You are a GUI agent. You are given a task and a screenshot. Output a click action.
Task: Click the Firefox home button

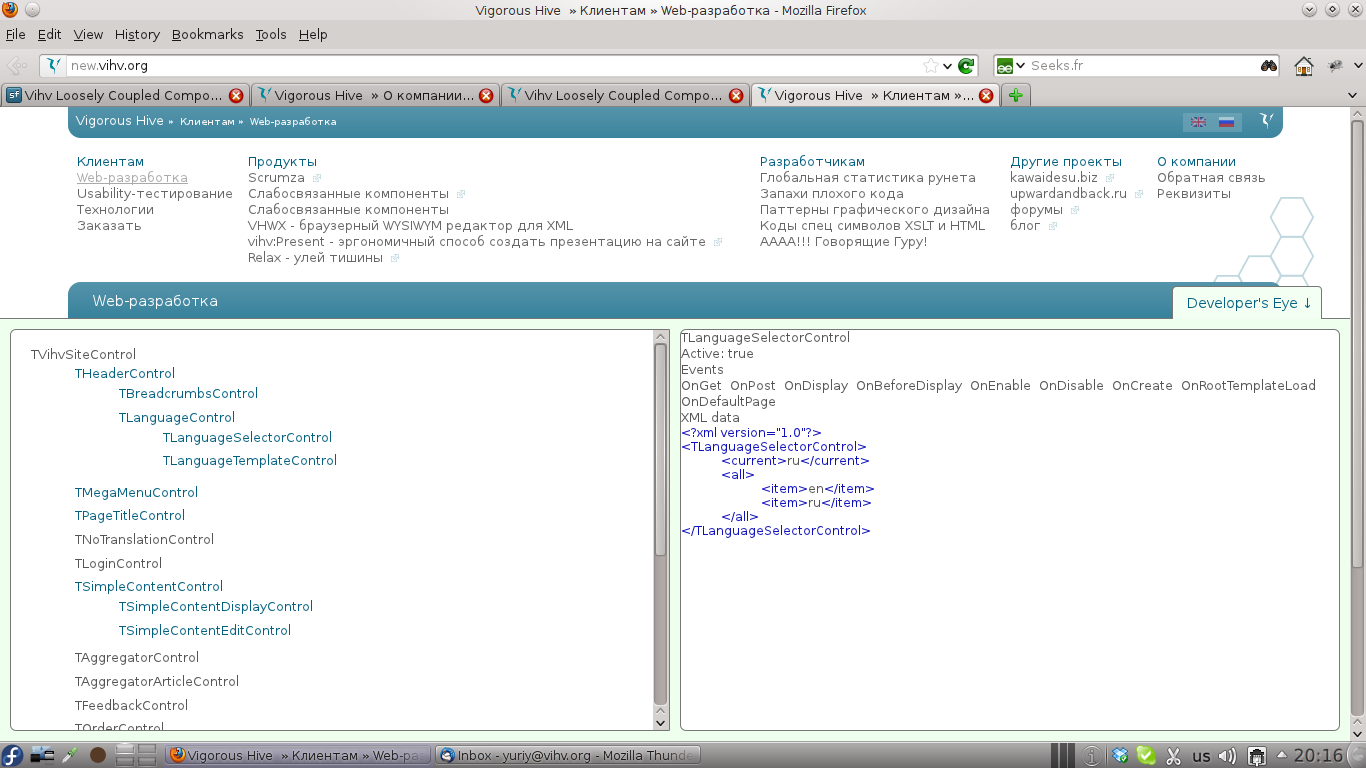pos(1303,65)
